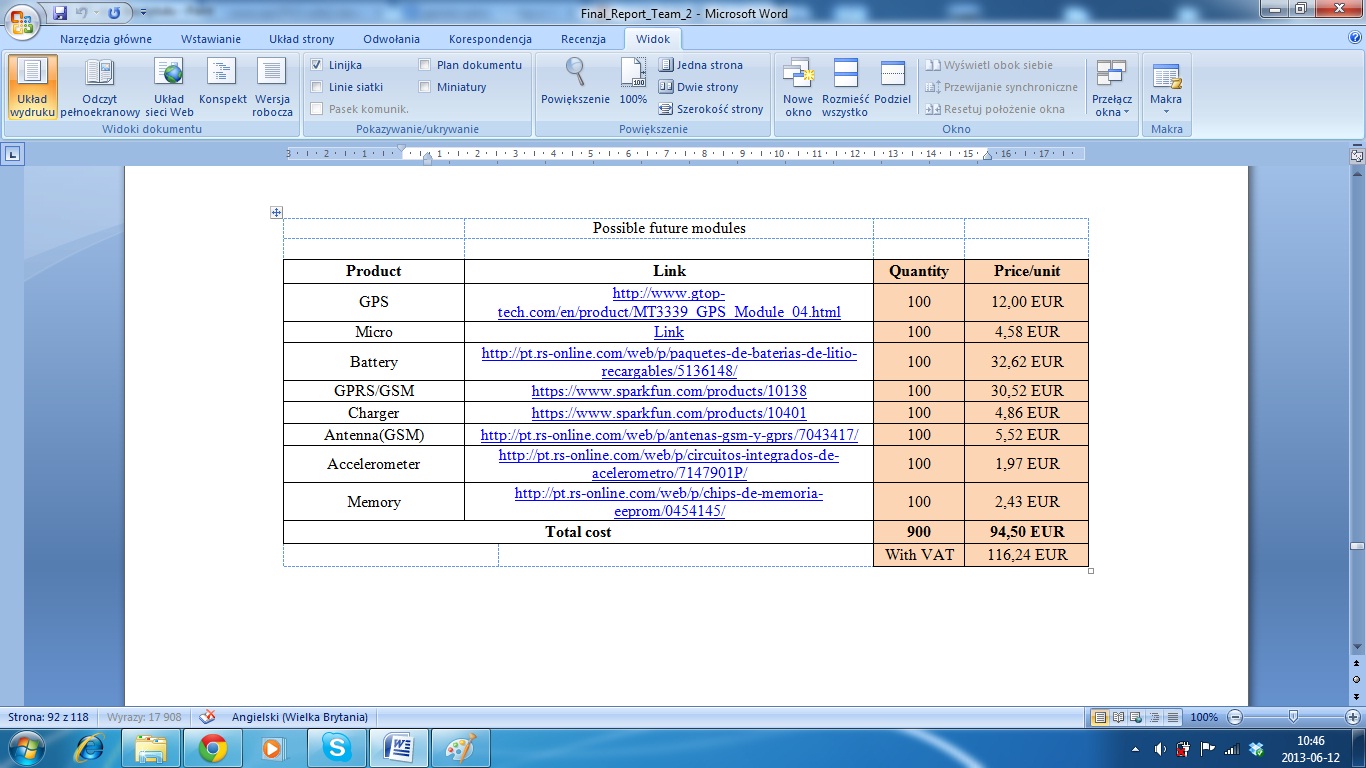Open the Zoom dialog (Powiększenie)
The image size is (1366, 768).
575,83
